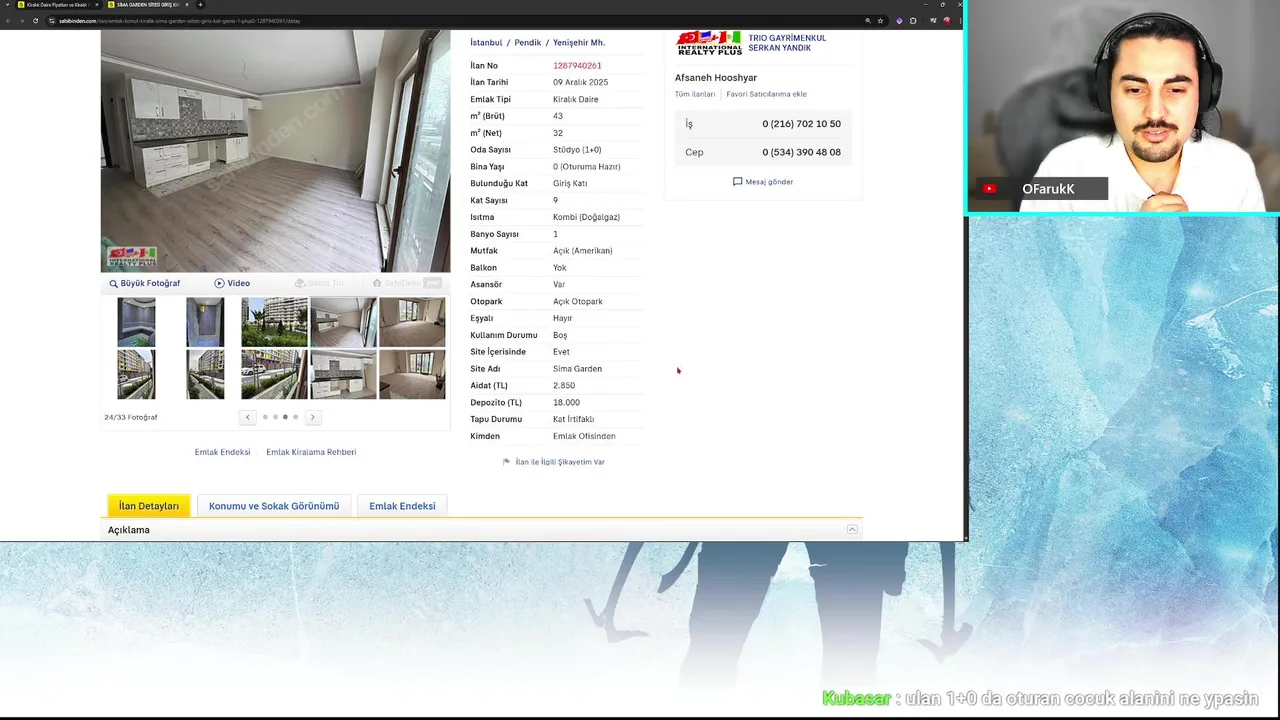Go back using the browser back arrow
Image resolution: width=1280 pixels, height=720 pixels.
coord(8,20)
